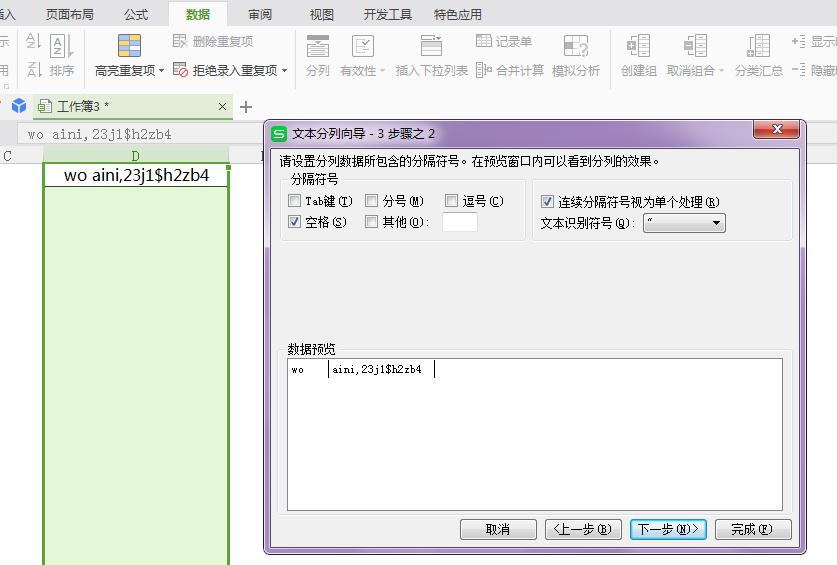Switch to View (视图) tab
The image size is (837, 565).
[322, 14]
